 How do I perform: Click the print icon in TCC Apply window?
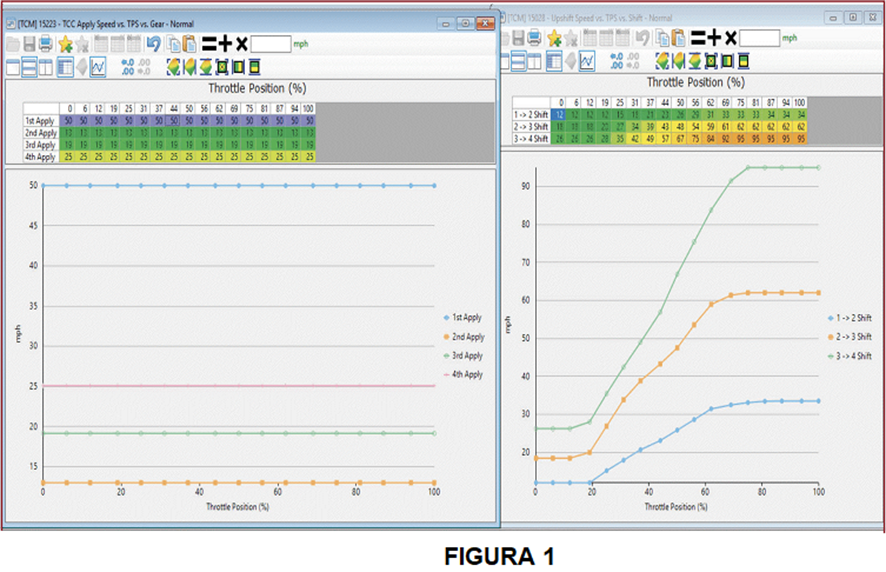point(46,43)
